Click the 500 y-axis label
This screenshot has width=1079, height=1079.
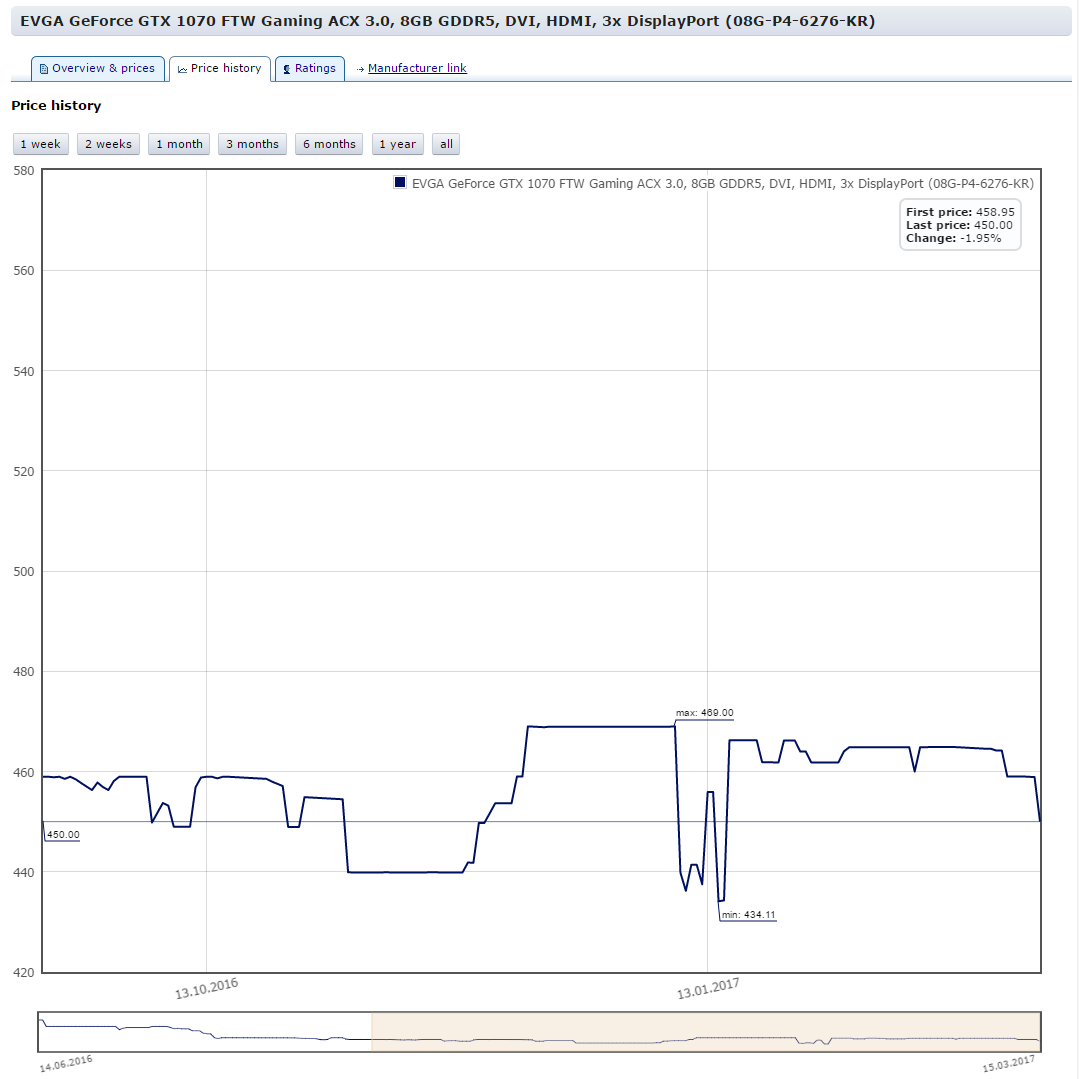coord(24,571)
